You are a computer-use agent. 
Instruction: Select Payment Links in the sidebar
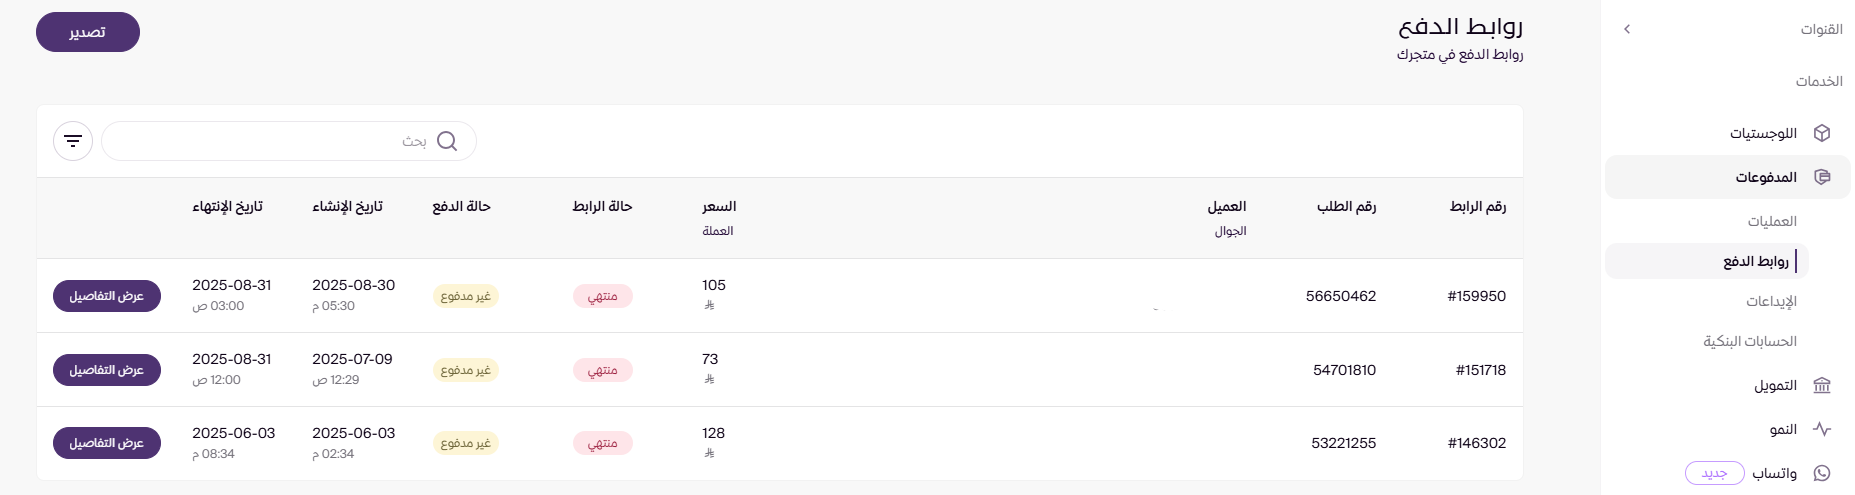click(1755, 261)
